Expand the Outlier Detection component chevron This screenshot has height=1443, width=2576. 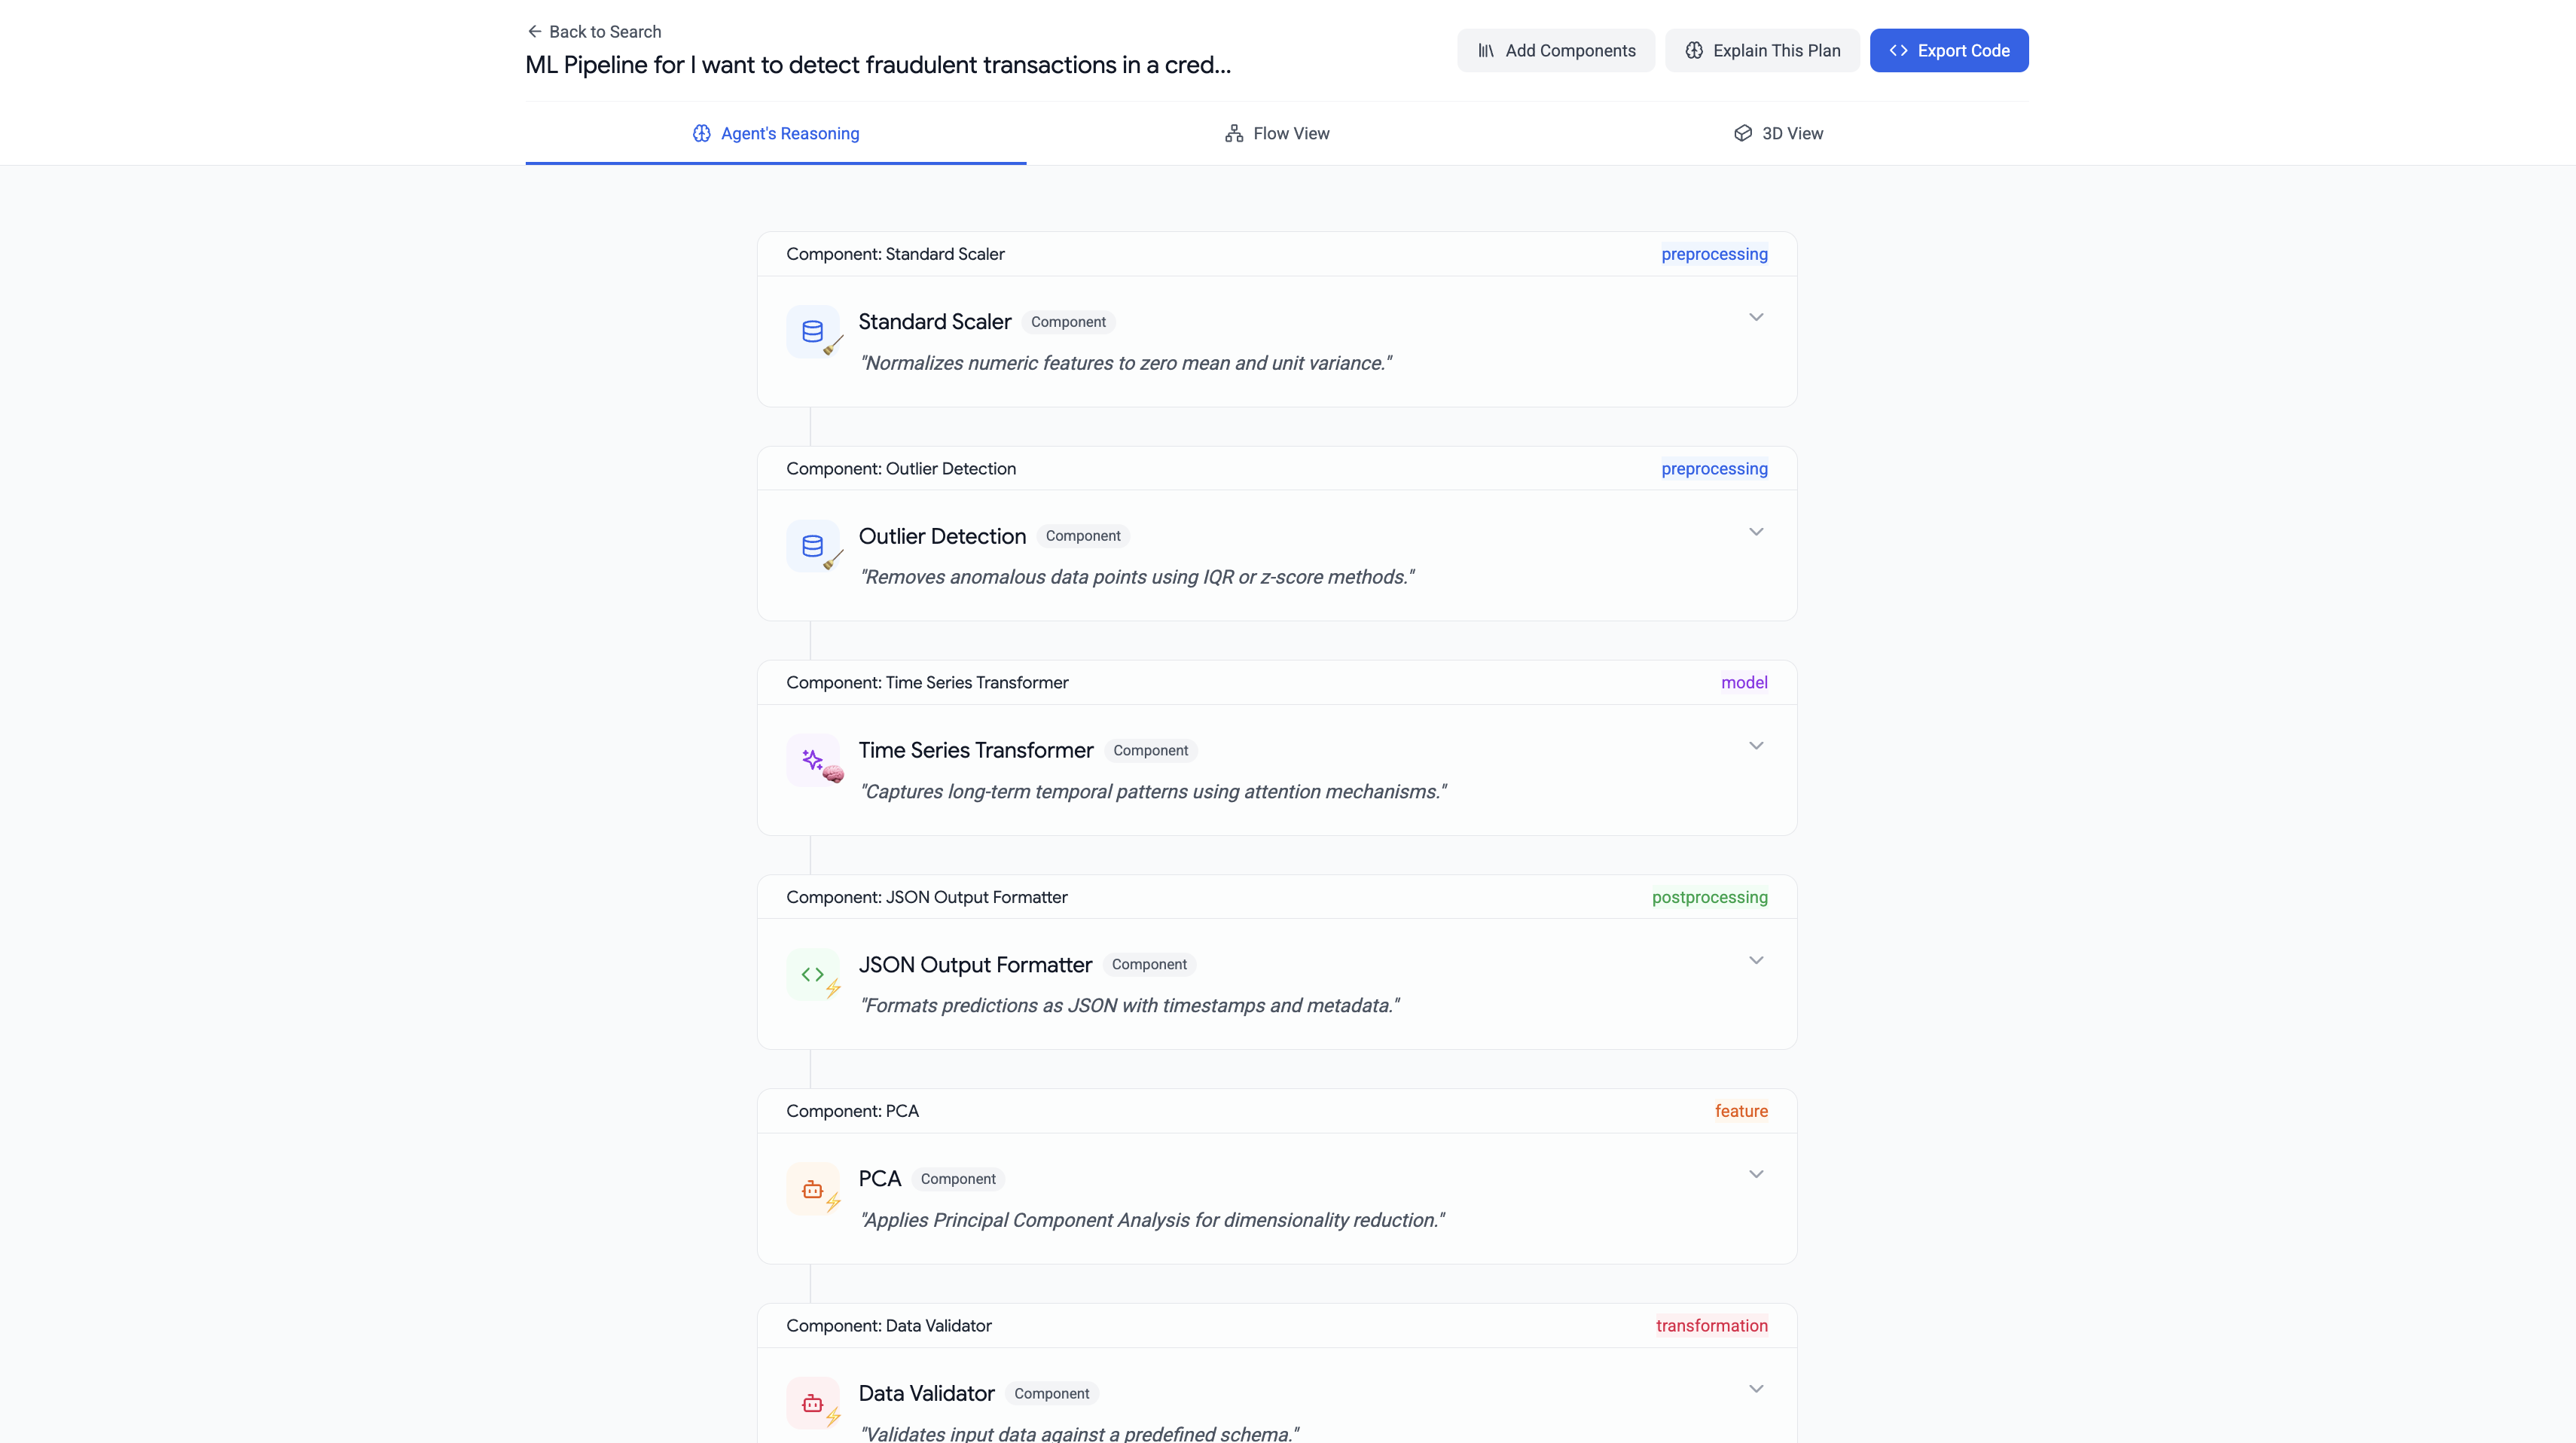[1755, 532]
